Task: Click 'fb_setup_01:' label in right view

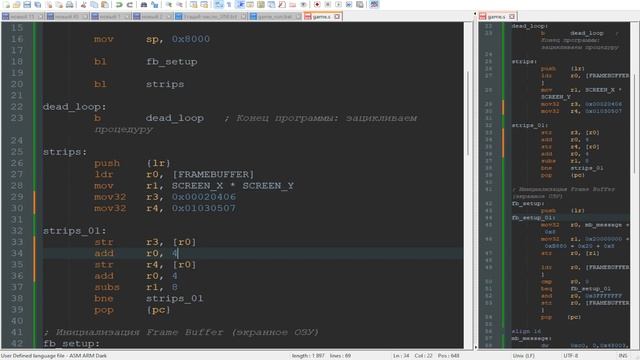Action: click(x=533, y=218)
